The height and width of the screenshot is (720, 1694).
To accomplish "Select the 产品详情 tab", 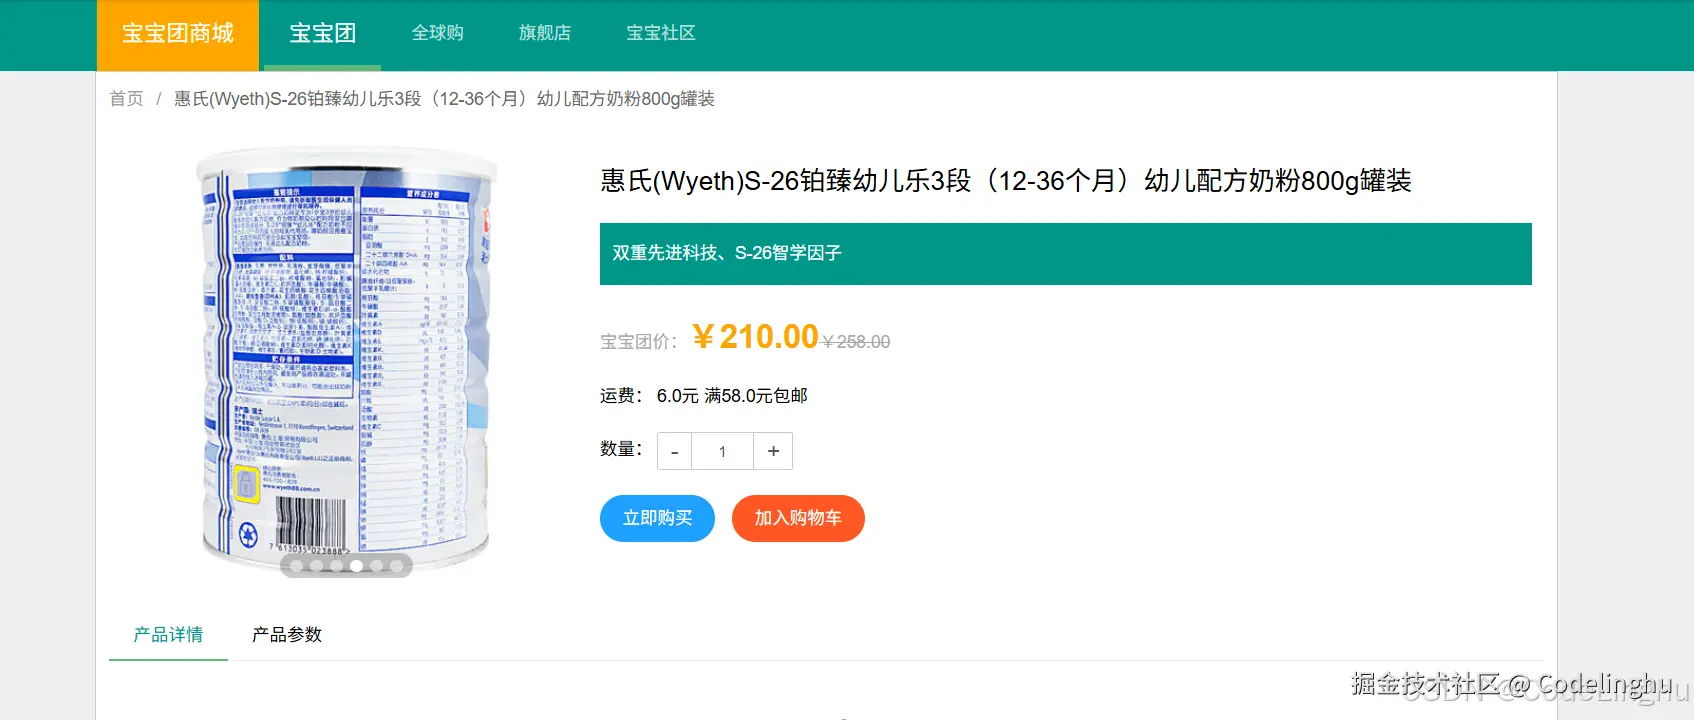I will [x=167, y=634].
